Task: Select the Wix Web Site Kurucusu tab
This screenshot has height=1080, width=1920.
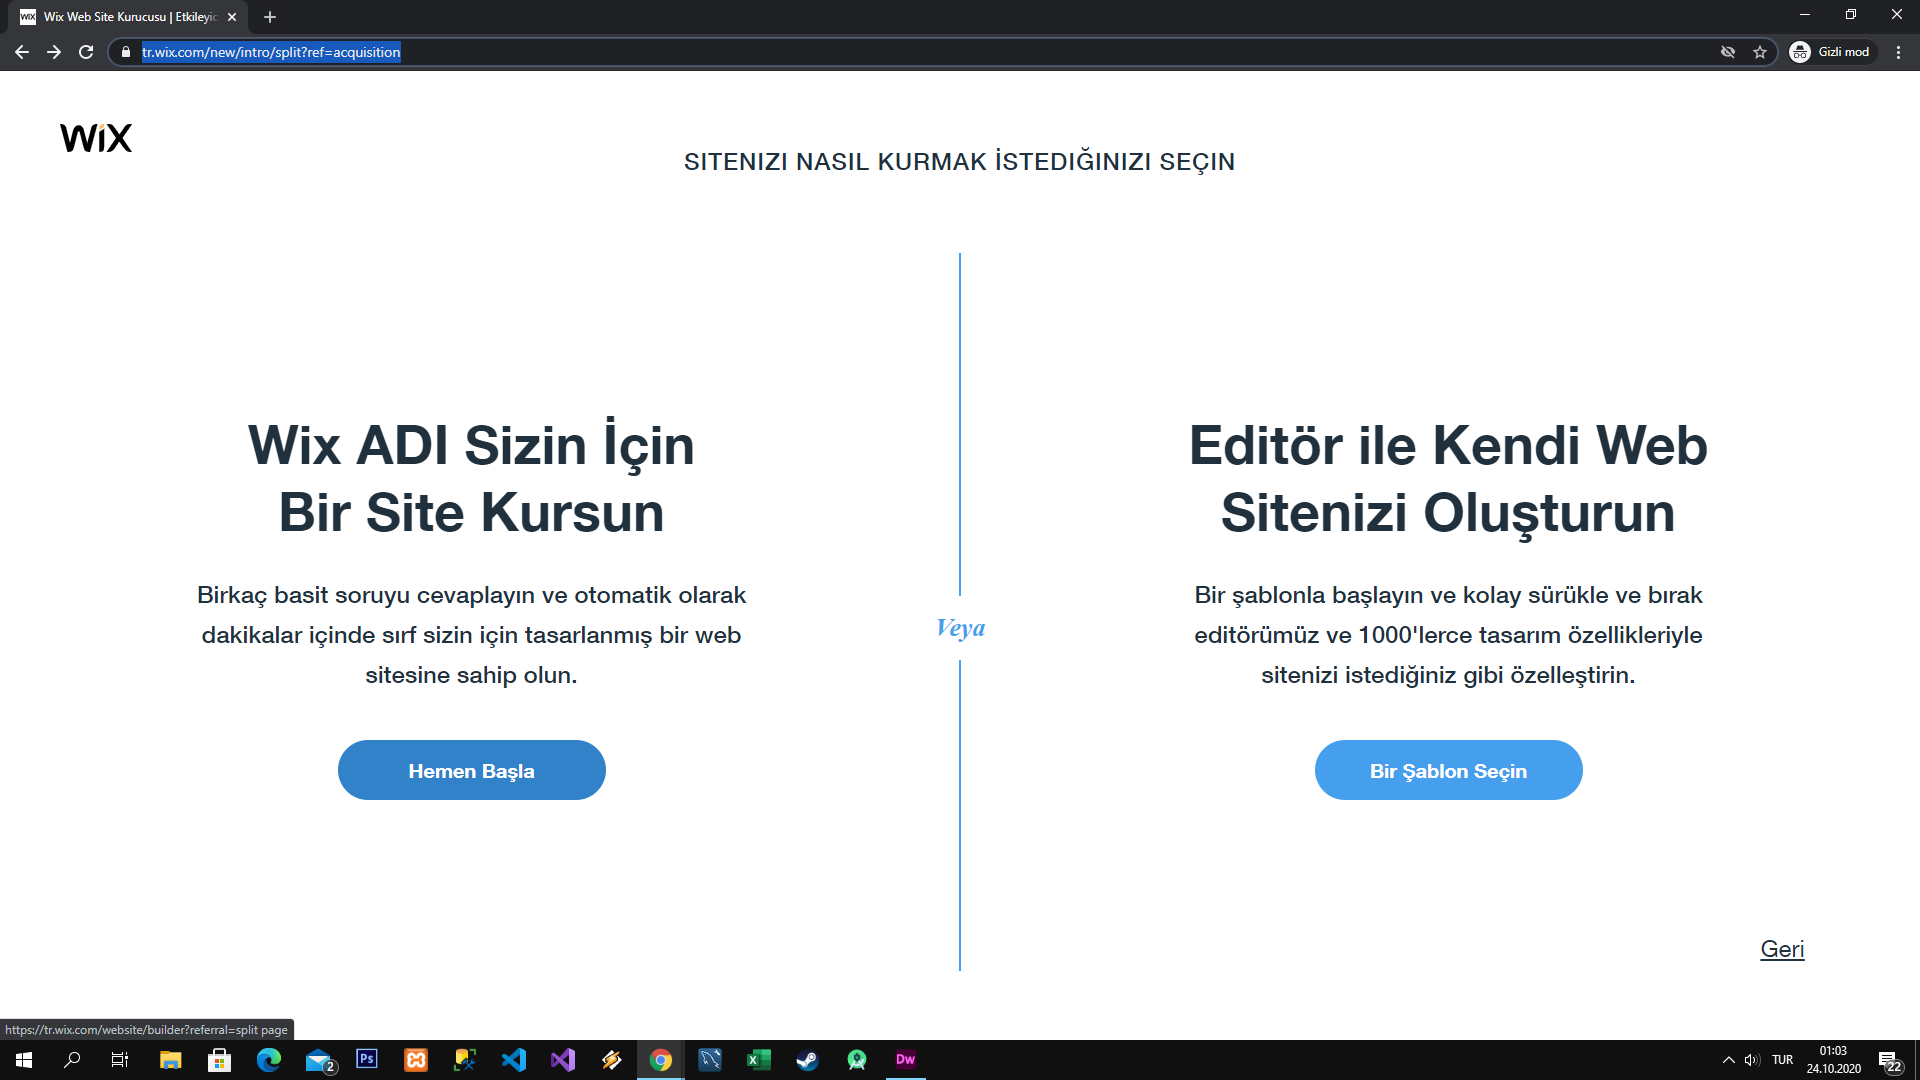Action: 130,17
